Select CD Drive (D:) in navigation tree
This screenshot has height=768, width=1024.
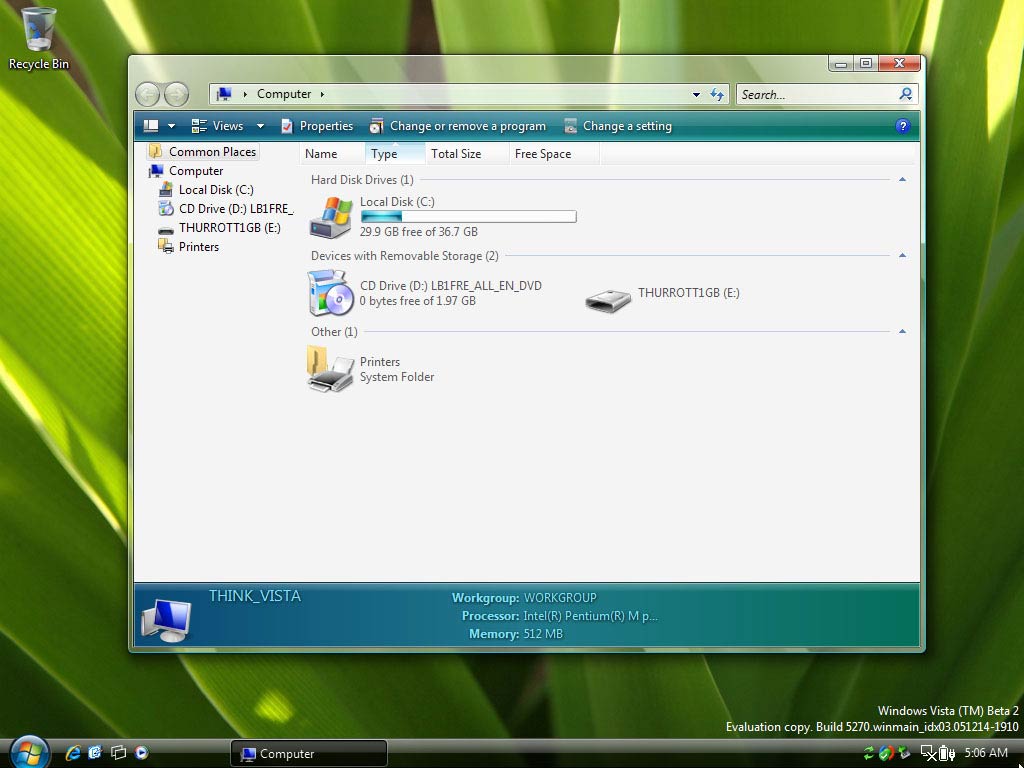click(226, 209)
